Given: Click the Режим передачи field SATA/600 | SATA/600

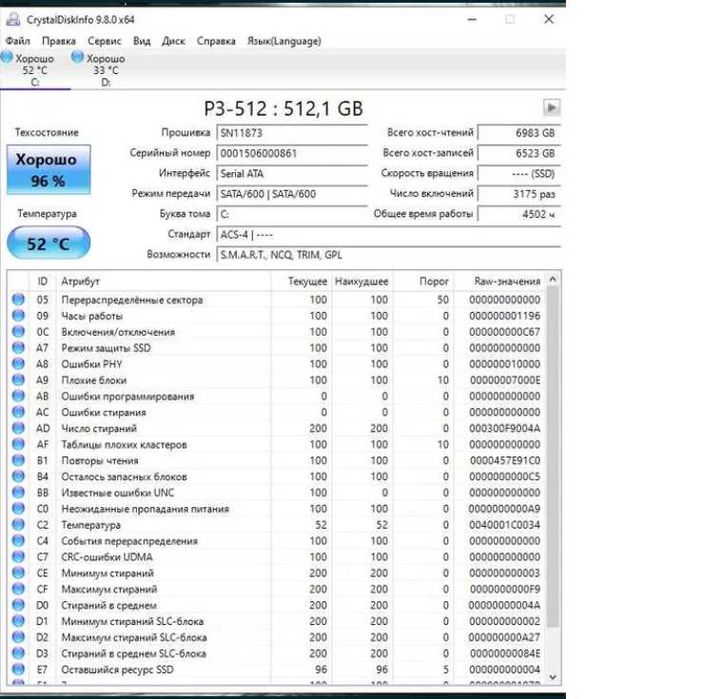Looking at the screenshot, I should [292, 194].
